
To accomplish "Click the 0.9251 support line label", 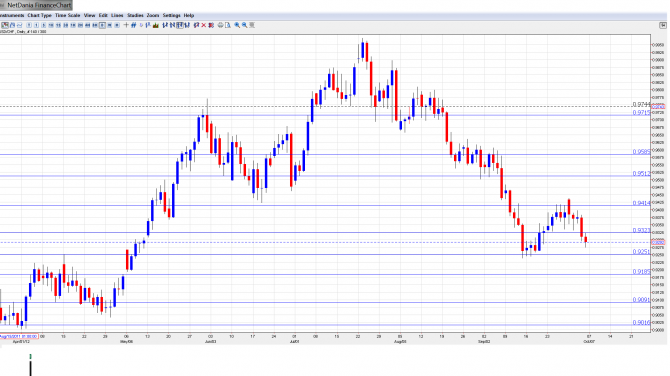I will pos(641,252).
